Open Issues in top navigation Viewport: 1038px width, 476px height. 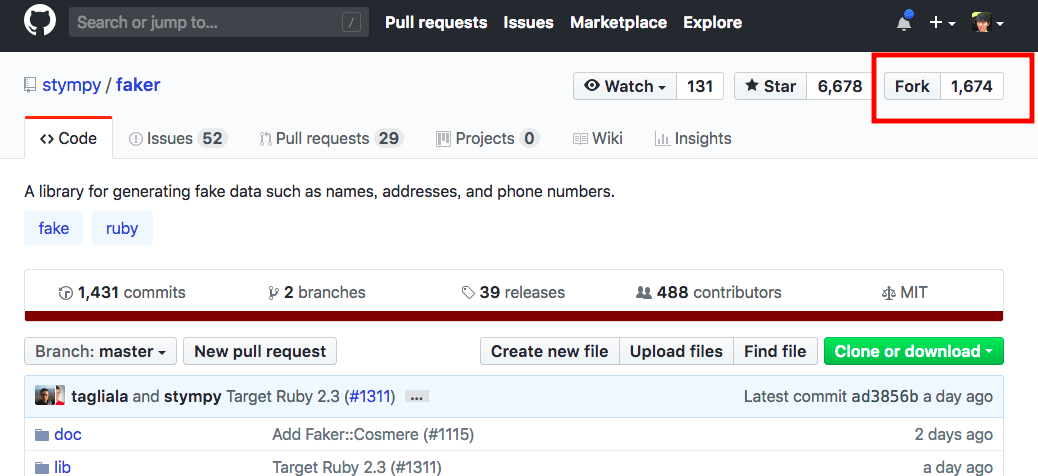pos(528,23)
